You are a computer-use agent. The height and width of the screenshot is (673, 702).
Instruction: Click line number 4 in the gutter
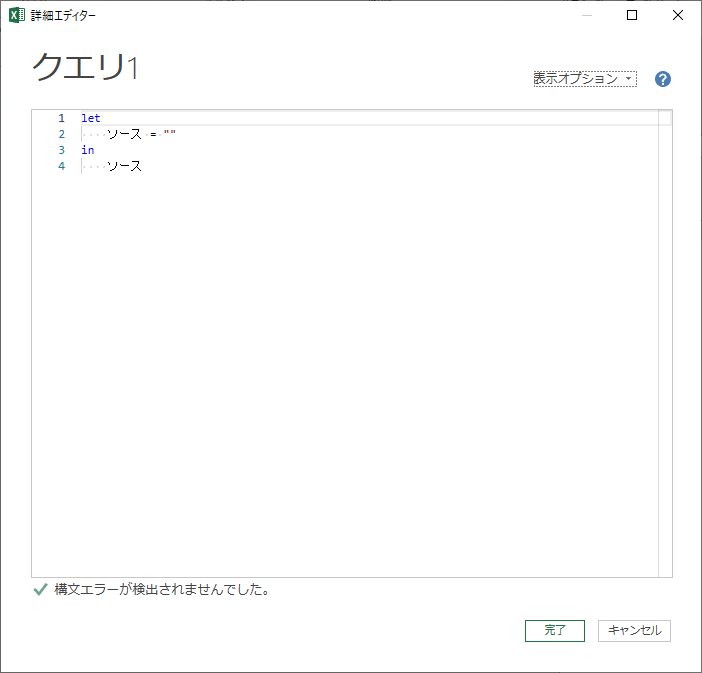click(x=61, y=166)
